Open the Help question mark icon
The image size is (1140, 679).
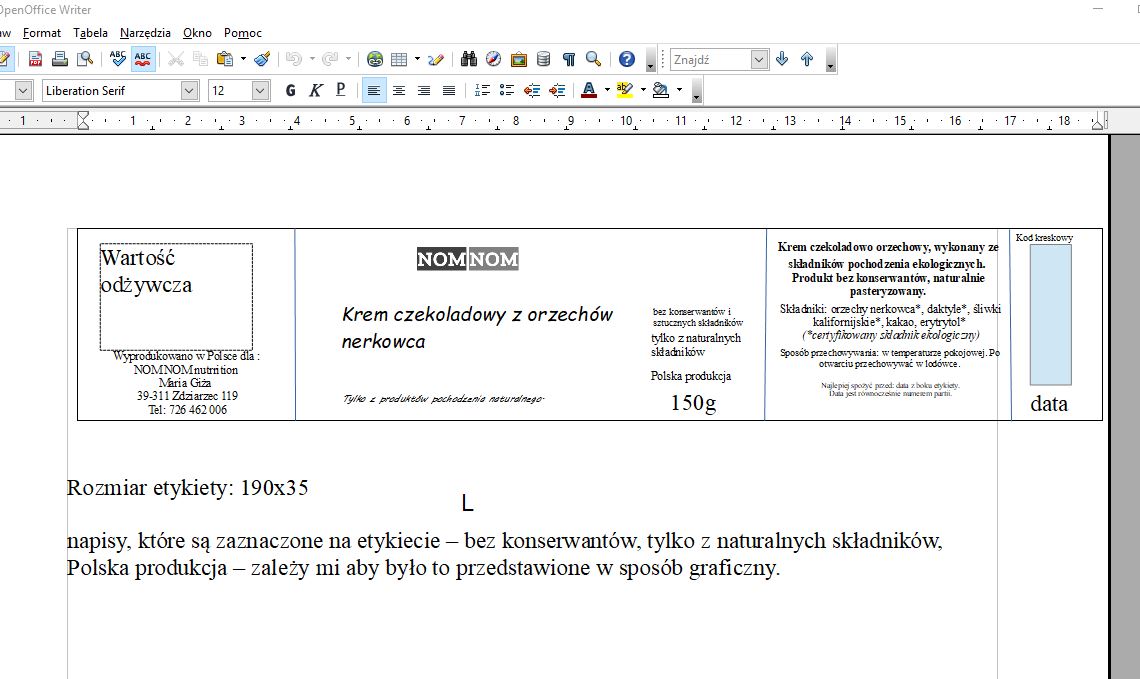(626, 59)
